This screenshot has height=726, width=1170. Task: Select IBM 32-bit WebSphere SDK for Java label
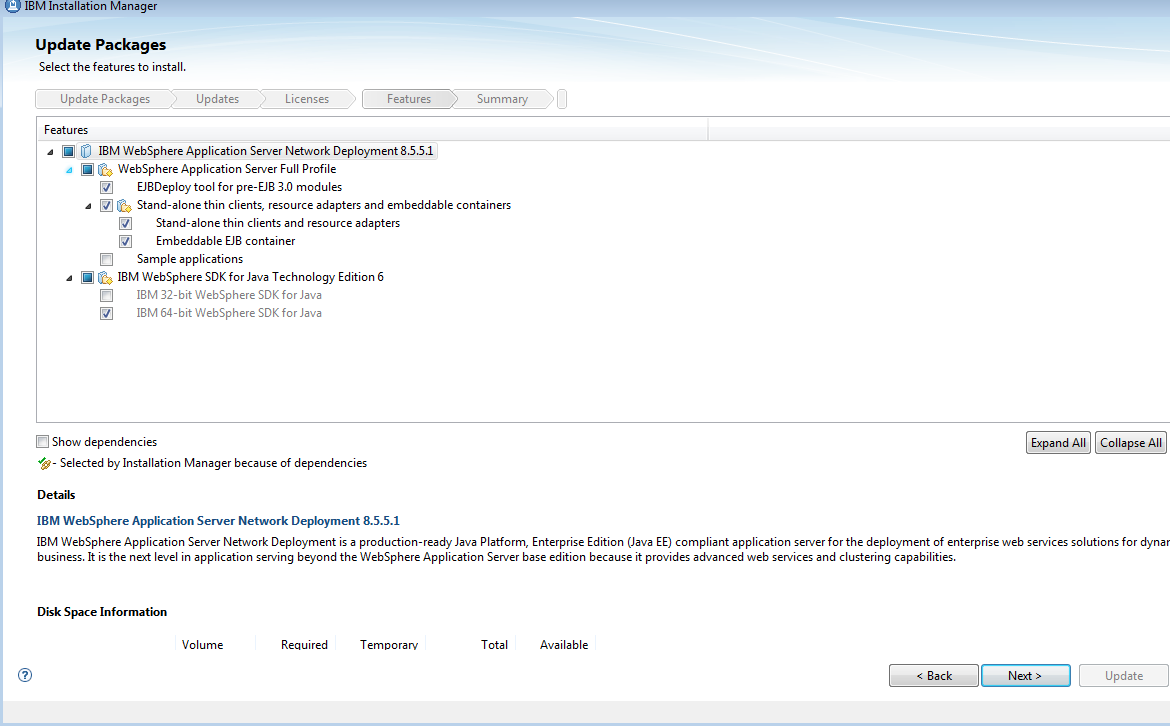(x=228, y=295)
